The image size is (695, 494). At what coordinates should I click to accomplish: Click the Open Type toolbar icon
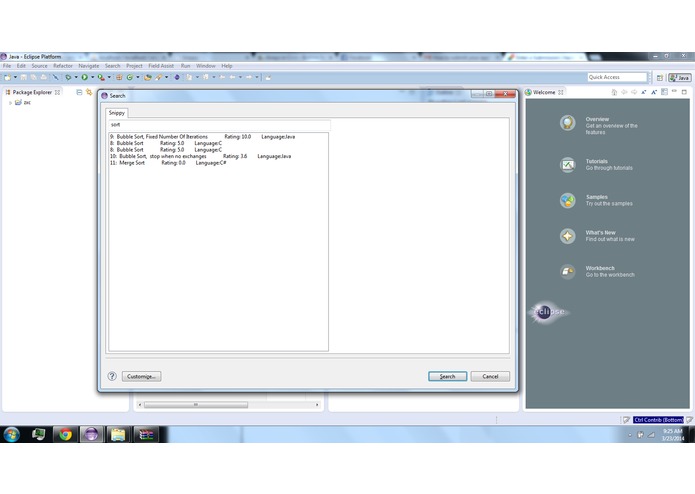point(148,77)
